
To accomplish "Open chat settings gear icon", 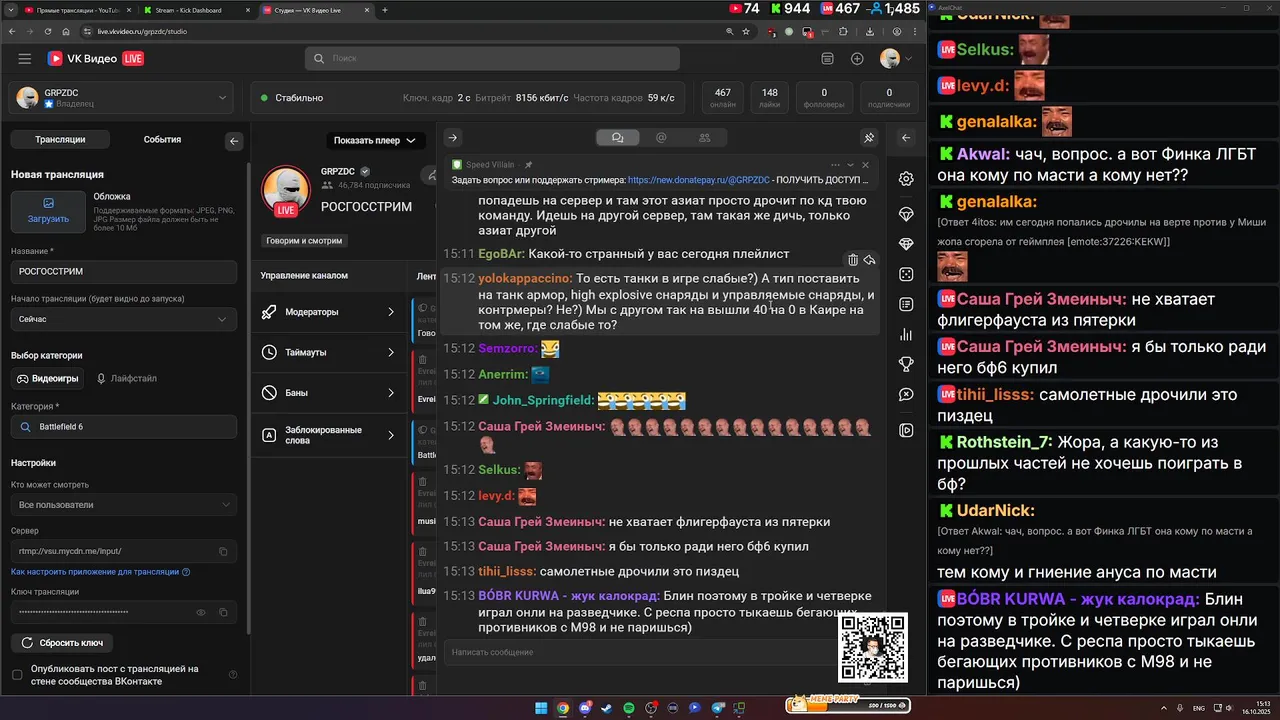I will click(x=906, y=179).
